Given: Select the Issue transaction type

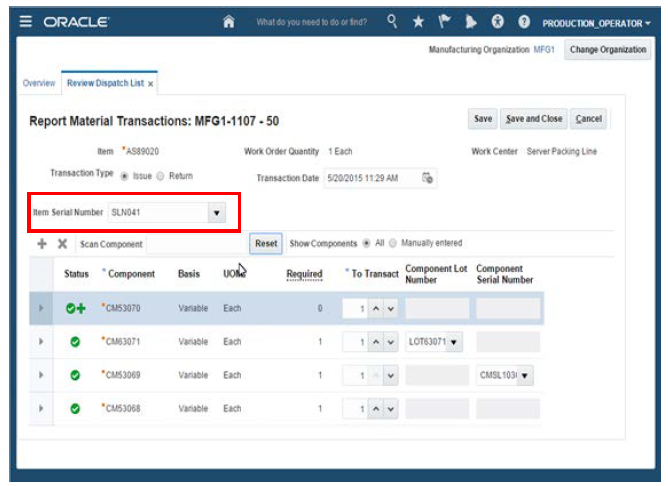Looking at the screenshot, I should (124, 176).
